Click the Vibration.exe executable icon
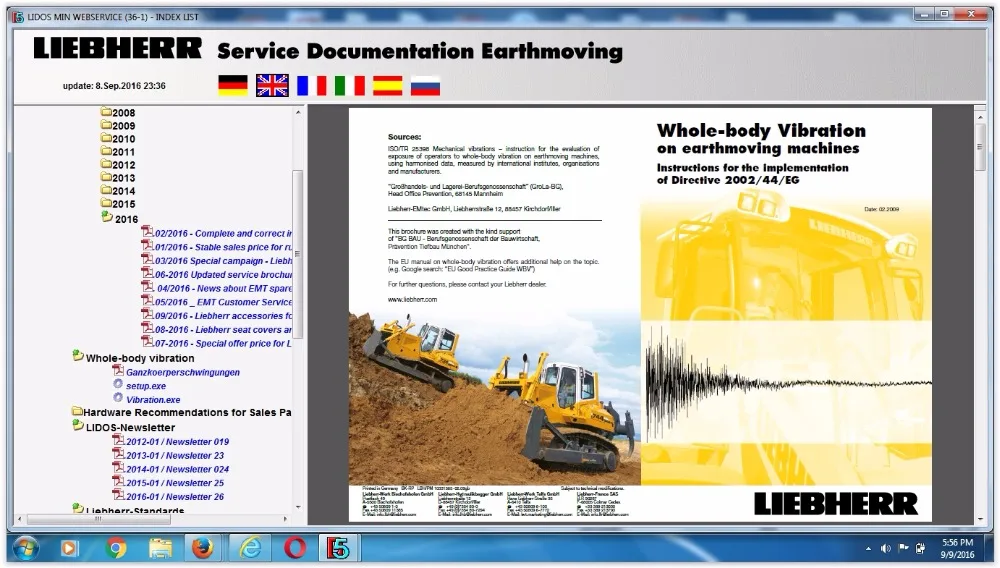Screen dimensions: 1000x568 pos(118,398)
